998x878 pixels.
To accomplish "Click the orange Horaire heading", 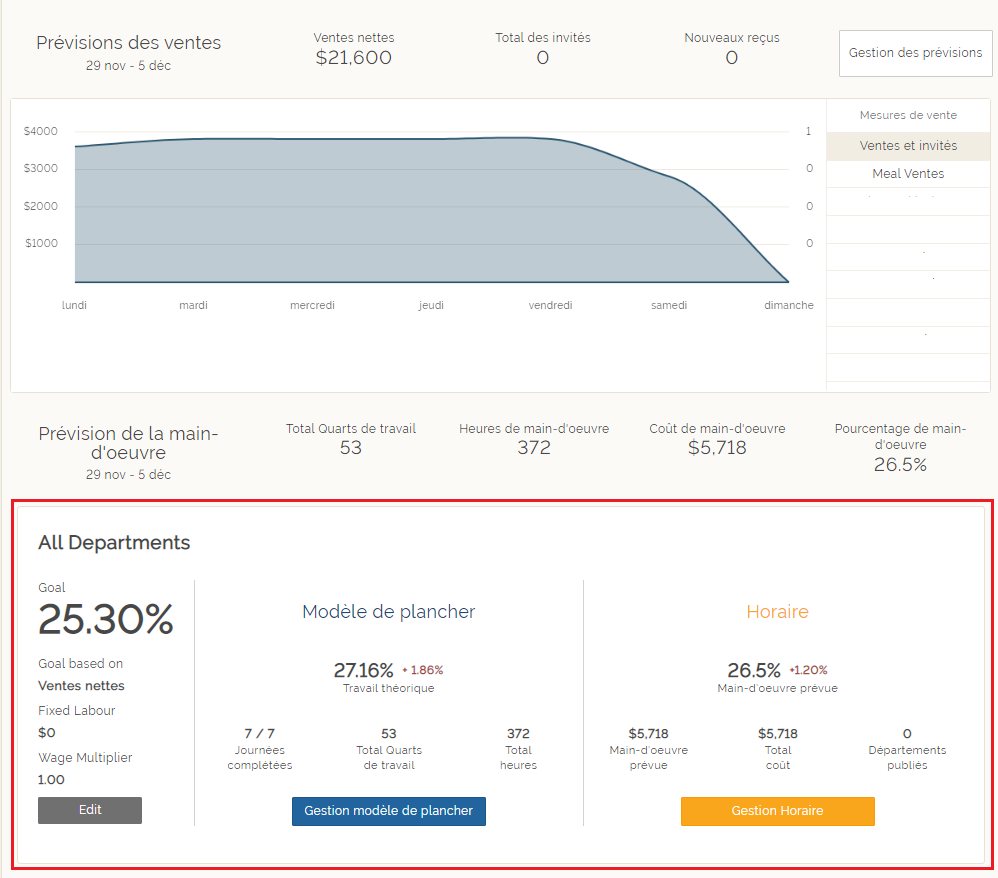I will (777, 612).
